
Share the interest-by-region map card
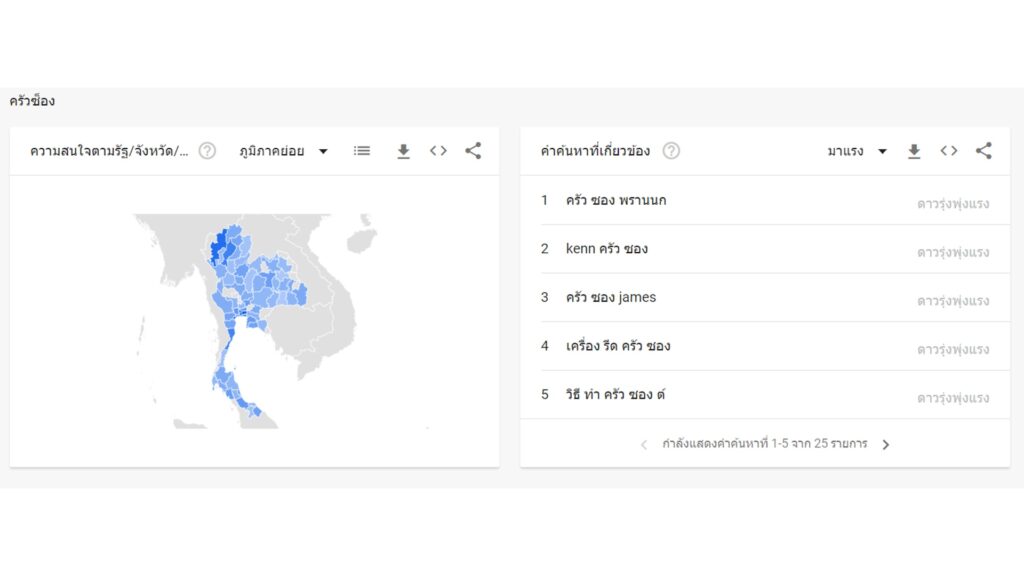click(473, 151)
